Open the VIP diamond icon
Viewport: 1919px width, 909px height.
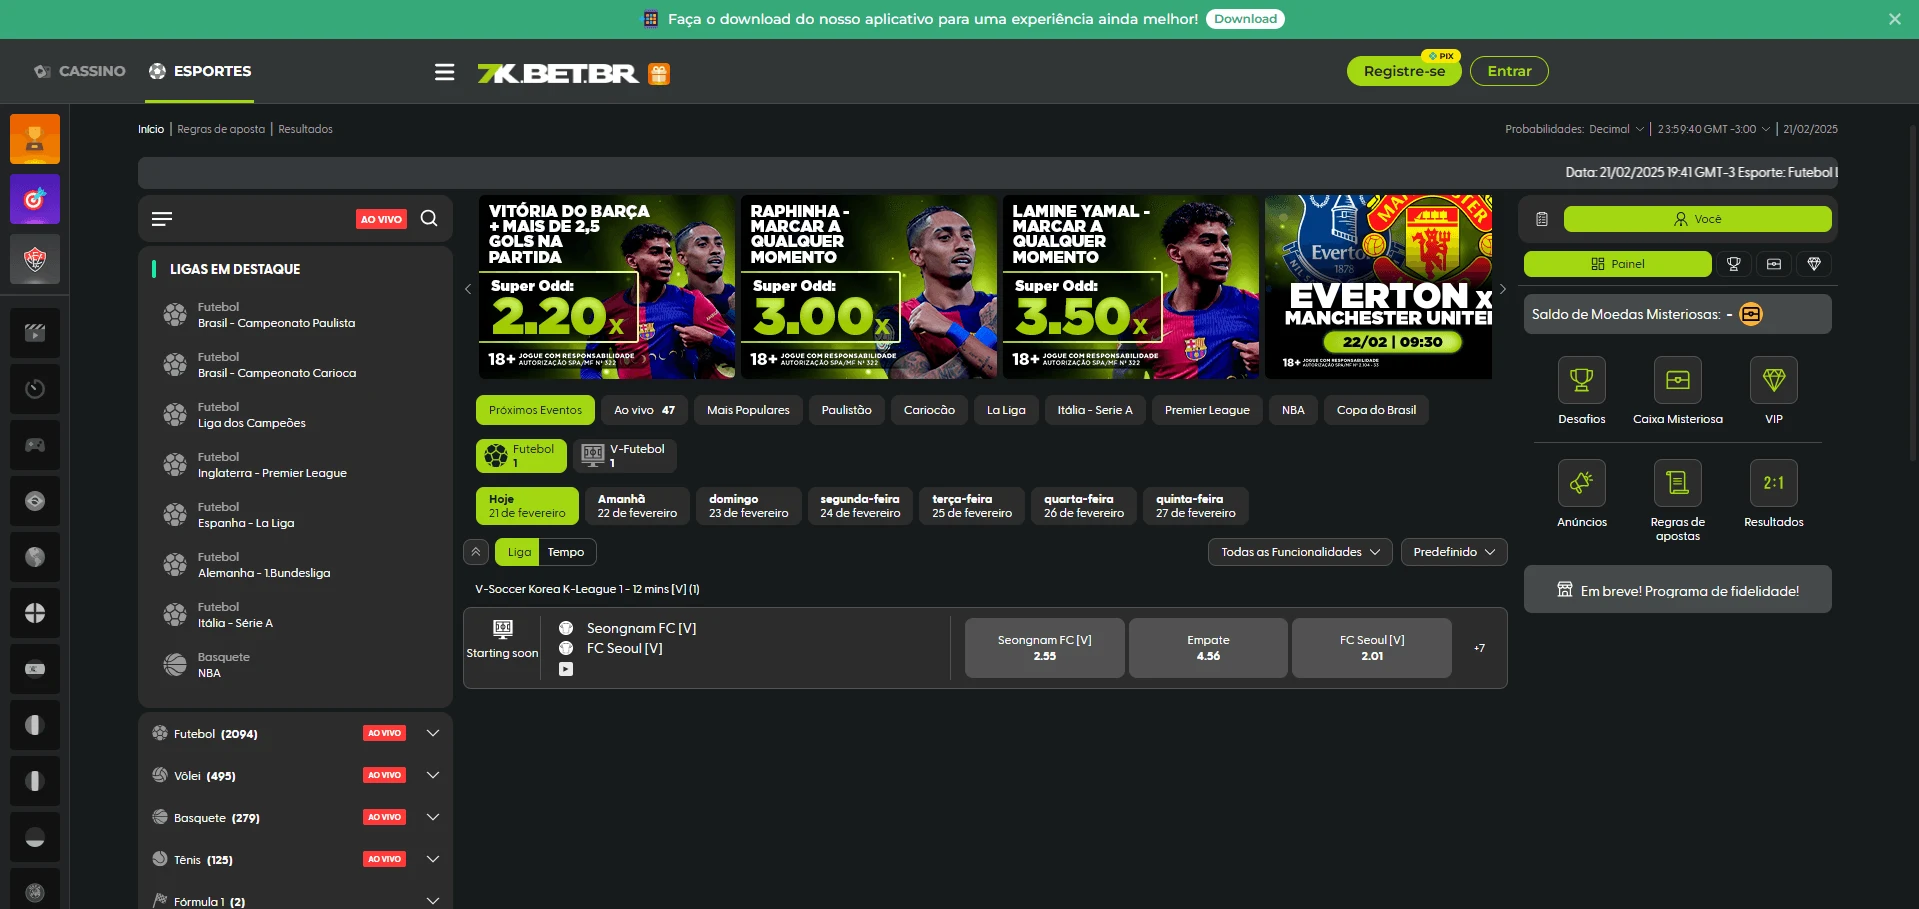coord(1774,380)
